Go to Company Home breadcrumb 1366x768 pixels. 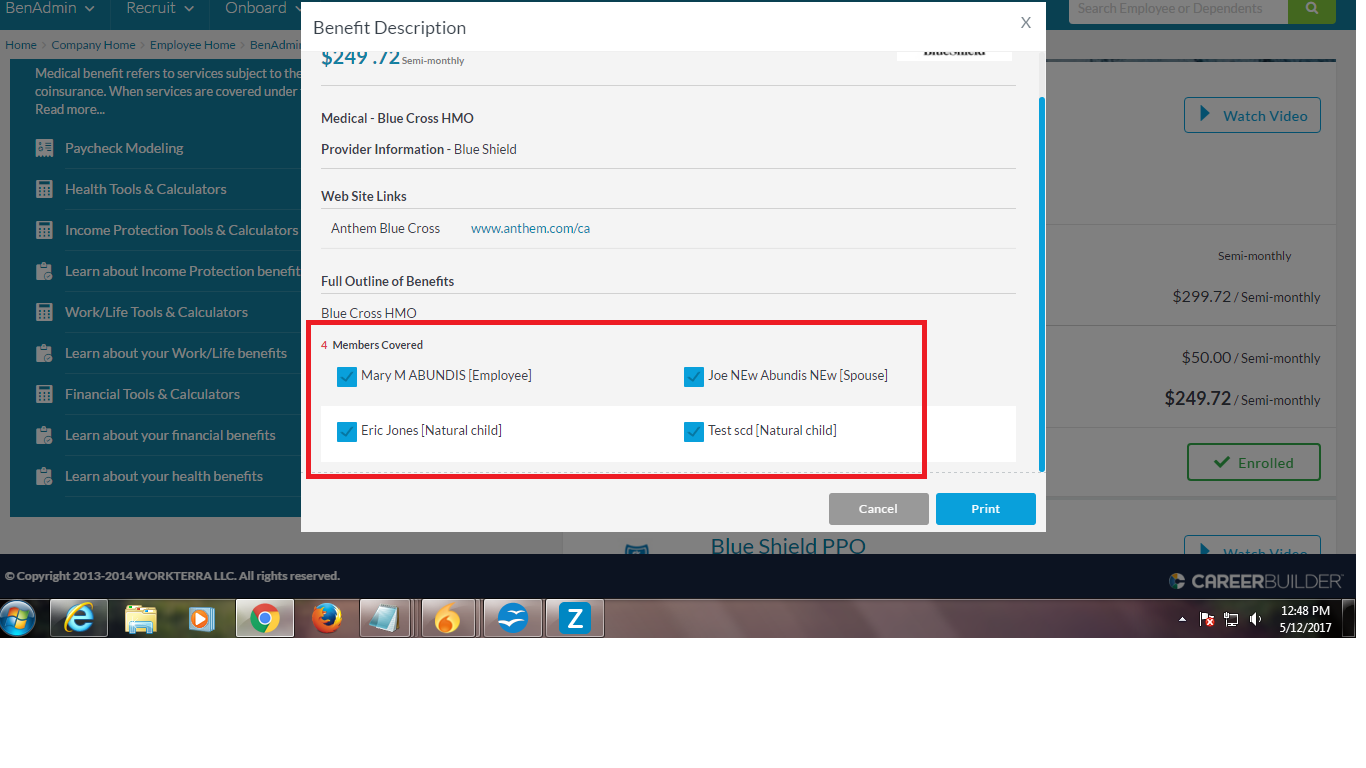click(x=93, y=45)
